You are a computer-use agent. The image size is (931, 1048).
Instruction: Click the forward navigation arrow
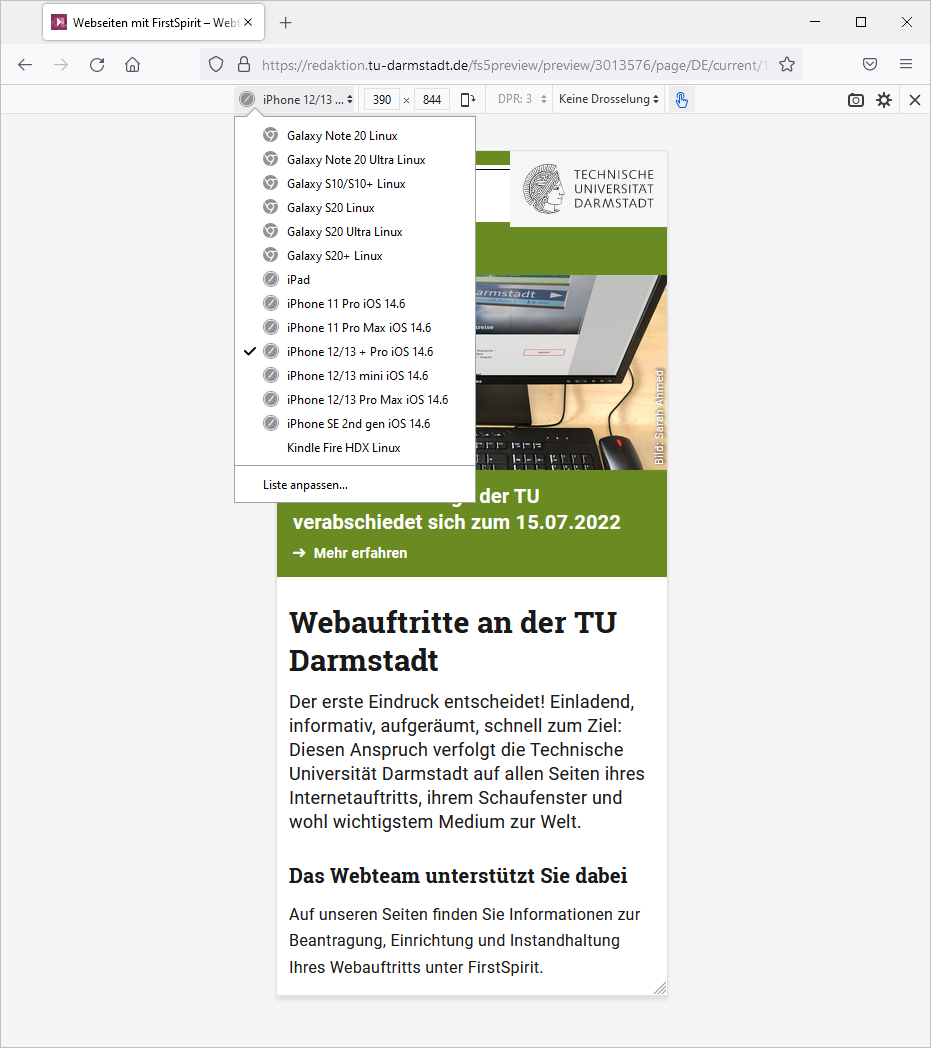tap(61, 65)
